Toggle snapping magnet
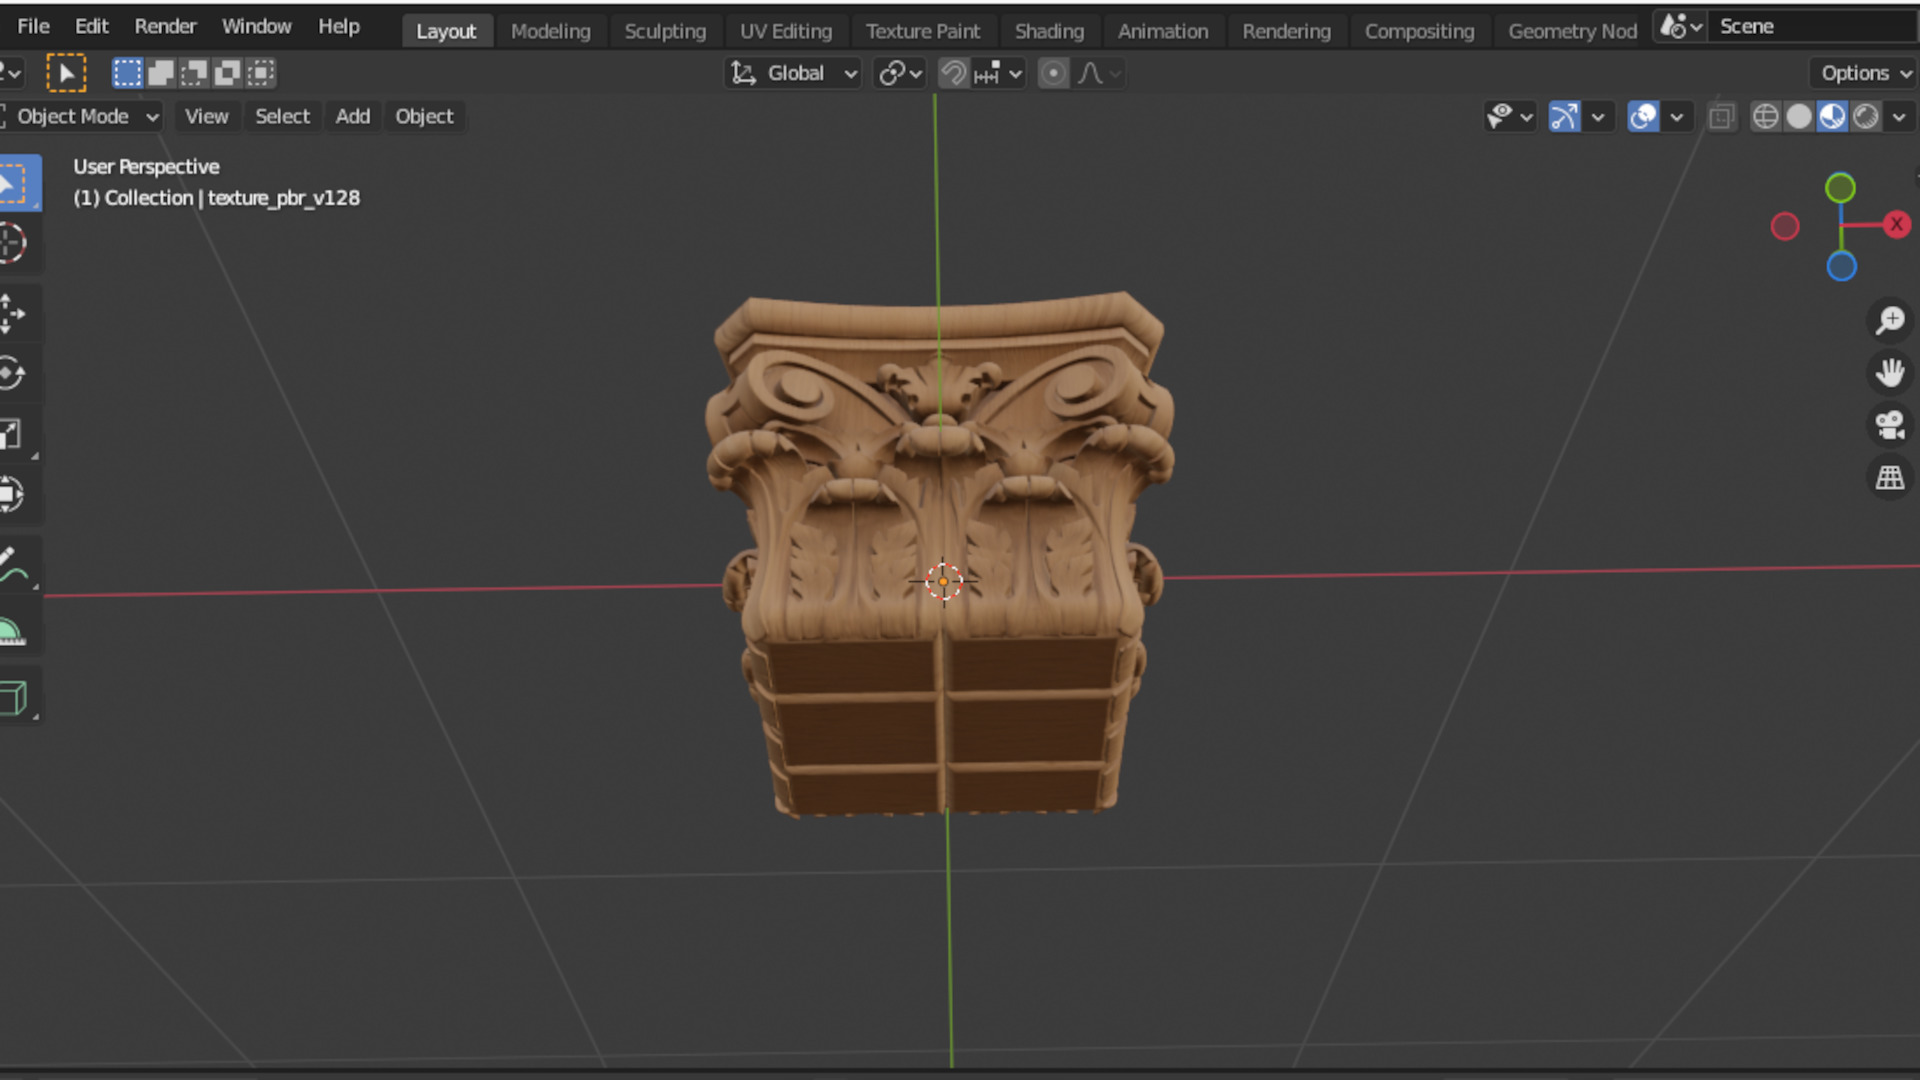Image resolution: width=1920 pixels, height=1080 pixels. tap(954, 73)
